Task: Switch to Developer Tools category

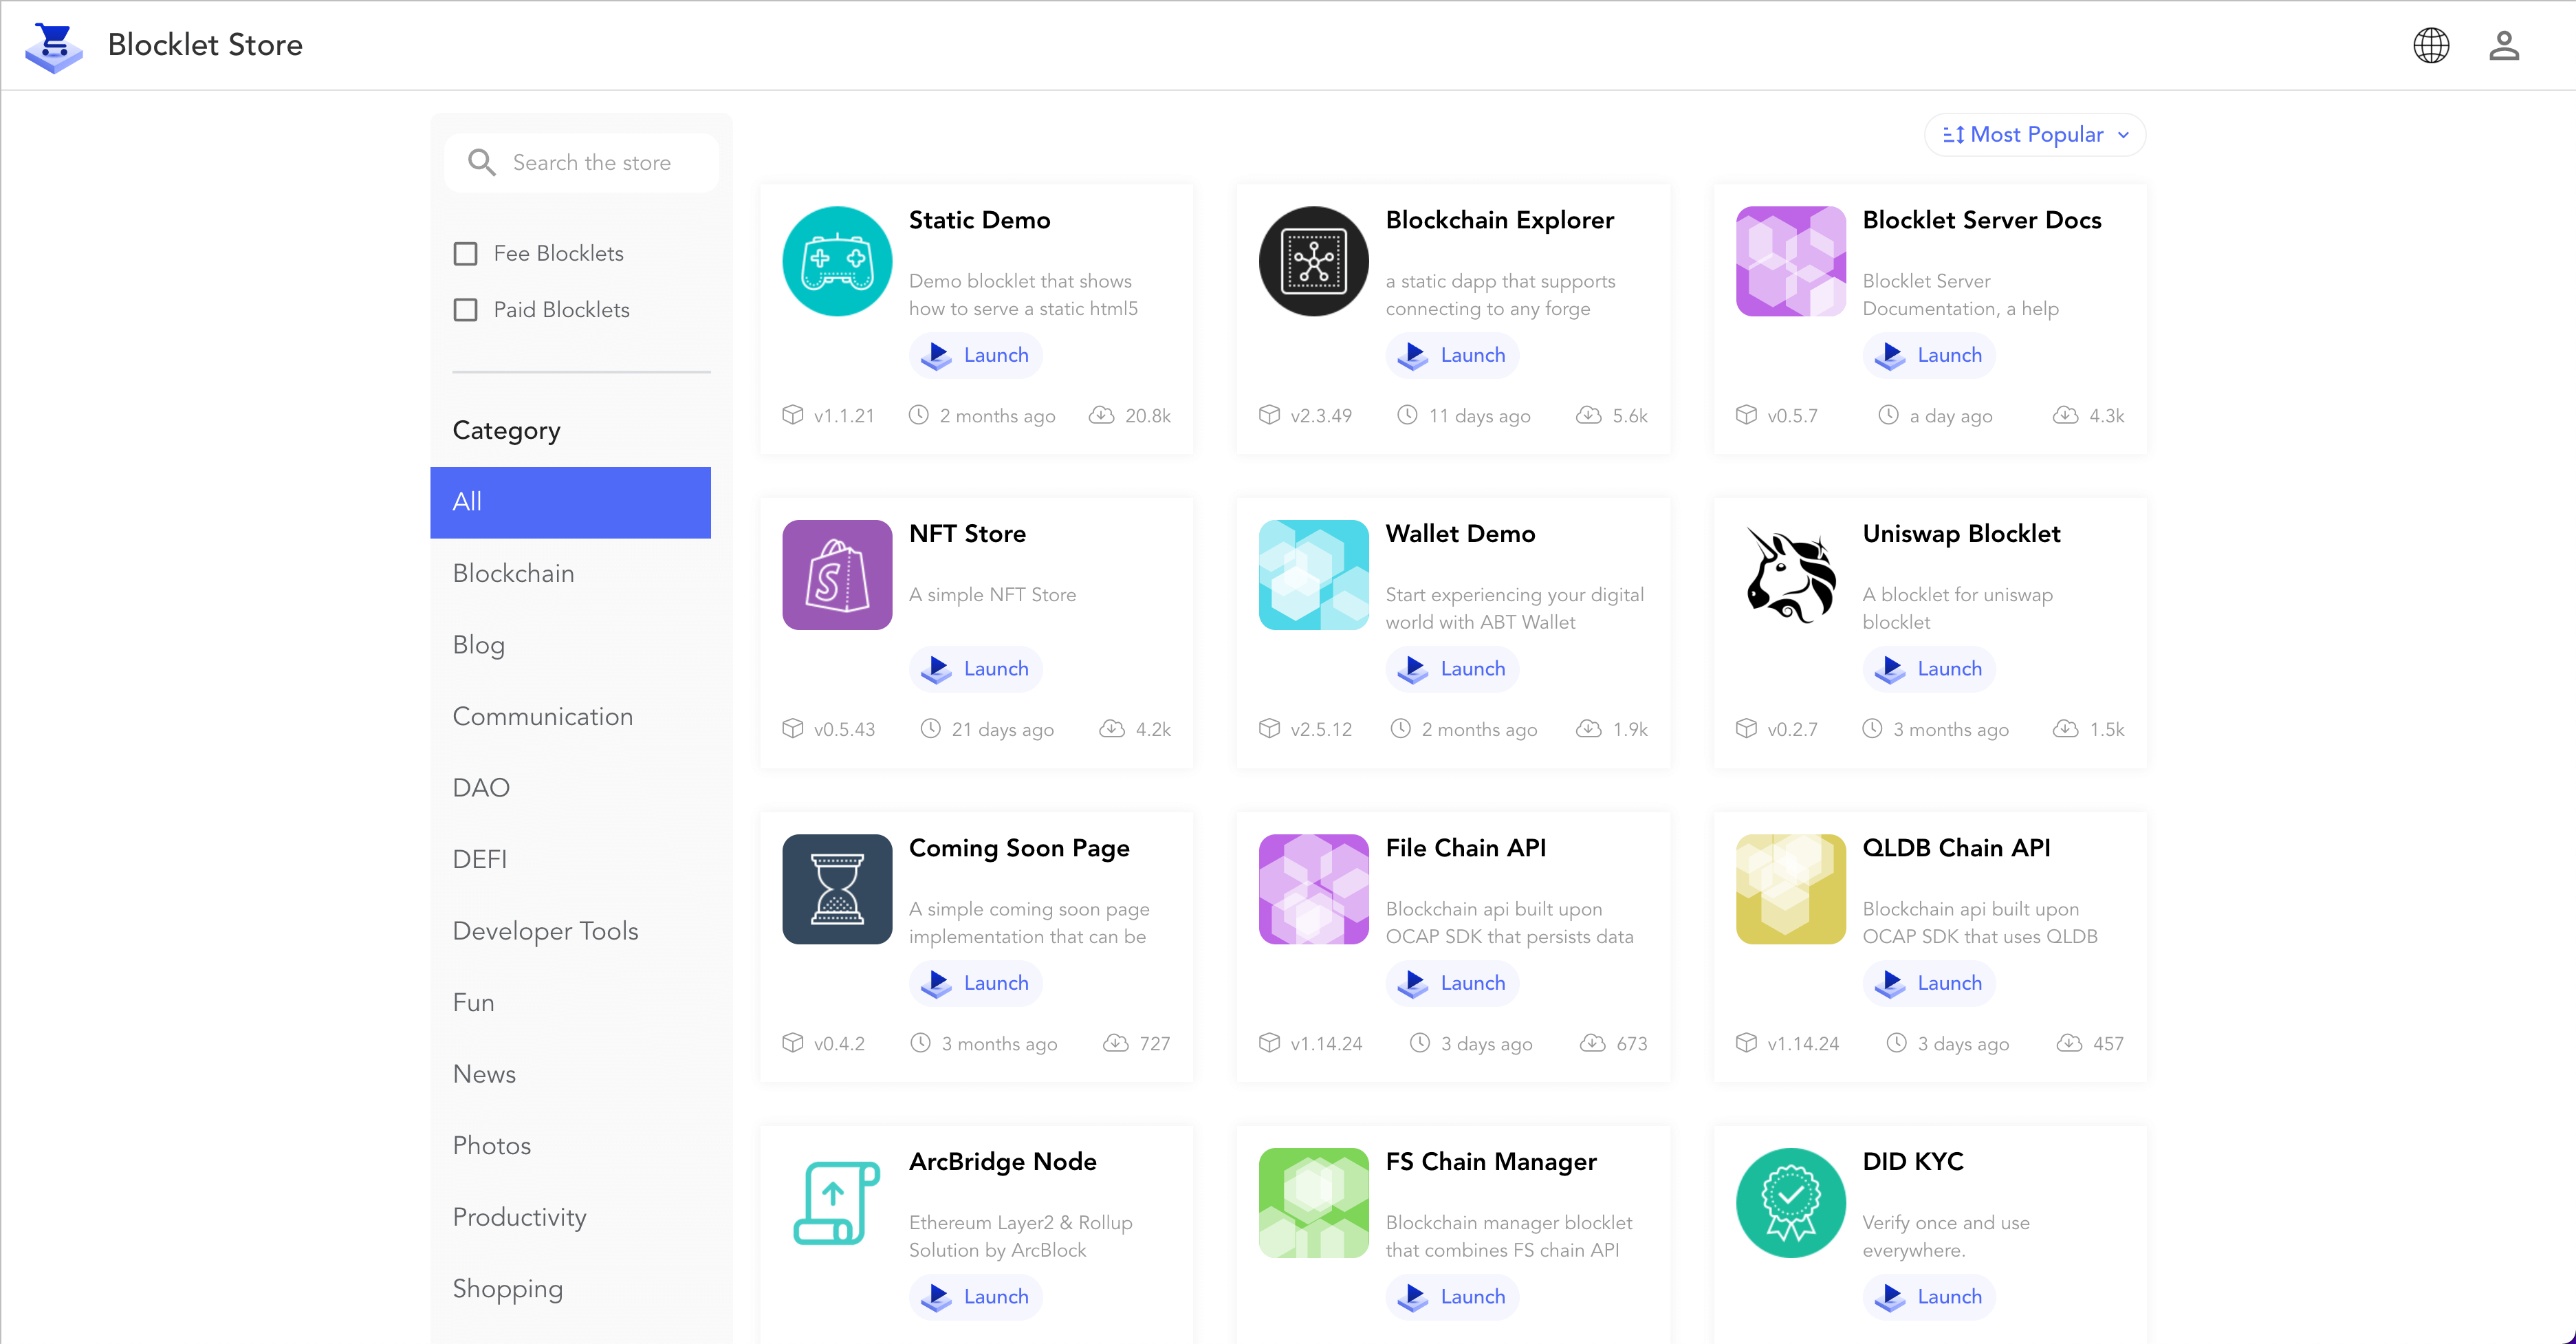Action: coord(545,931)
